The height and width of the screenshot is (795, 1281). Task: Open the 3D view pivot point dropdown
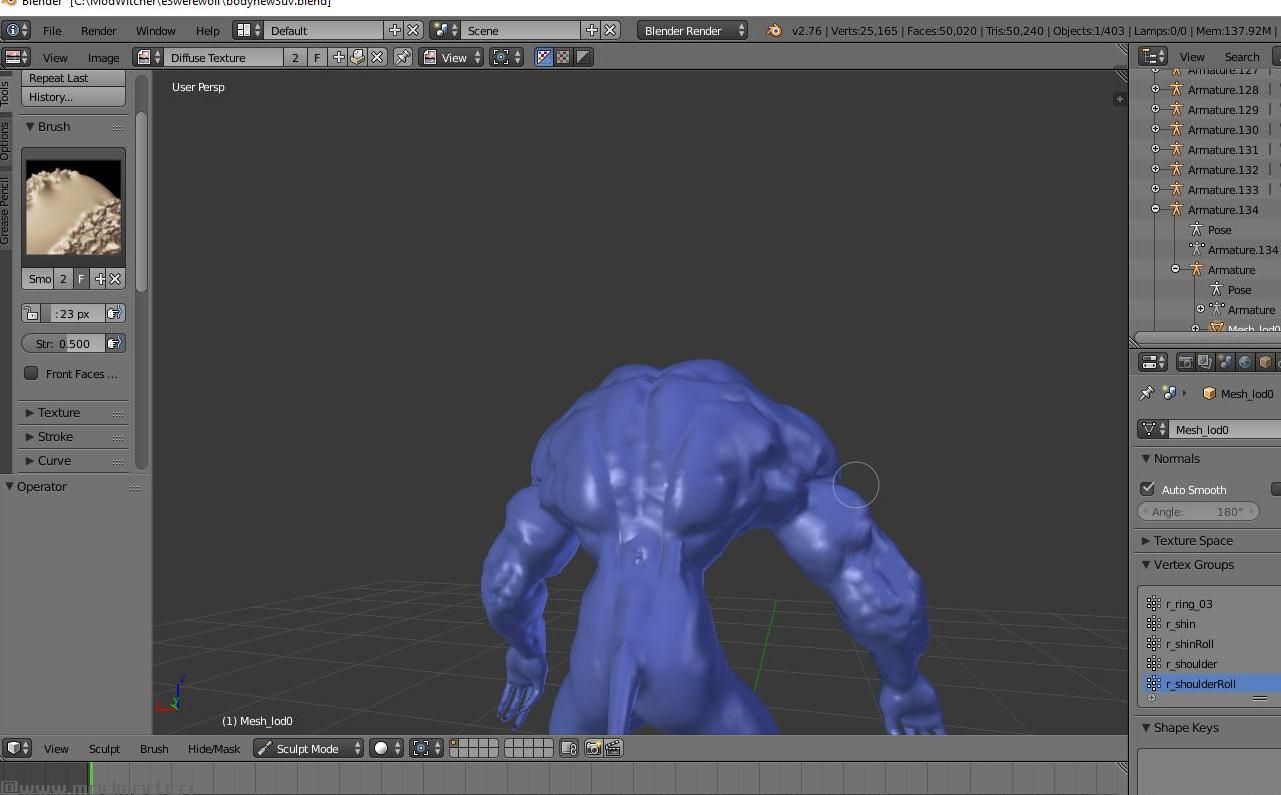[x=426, y=748]
